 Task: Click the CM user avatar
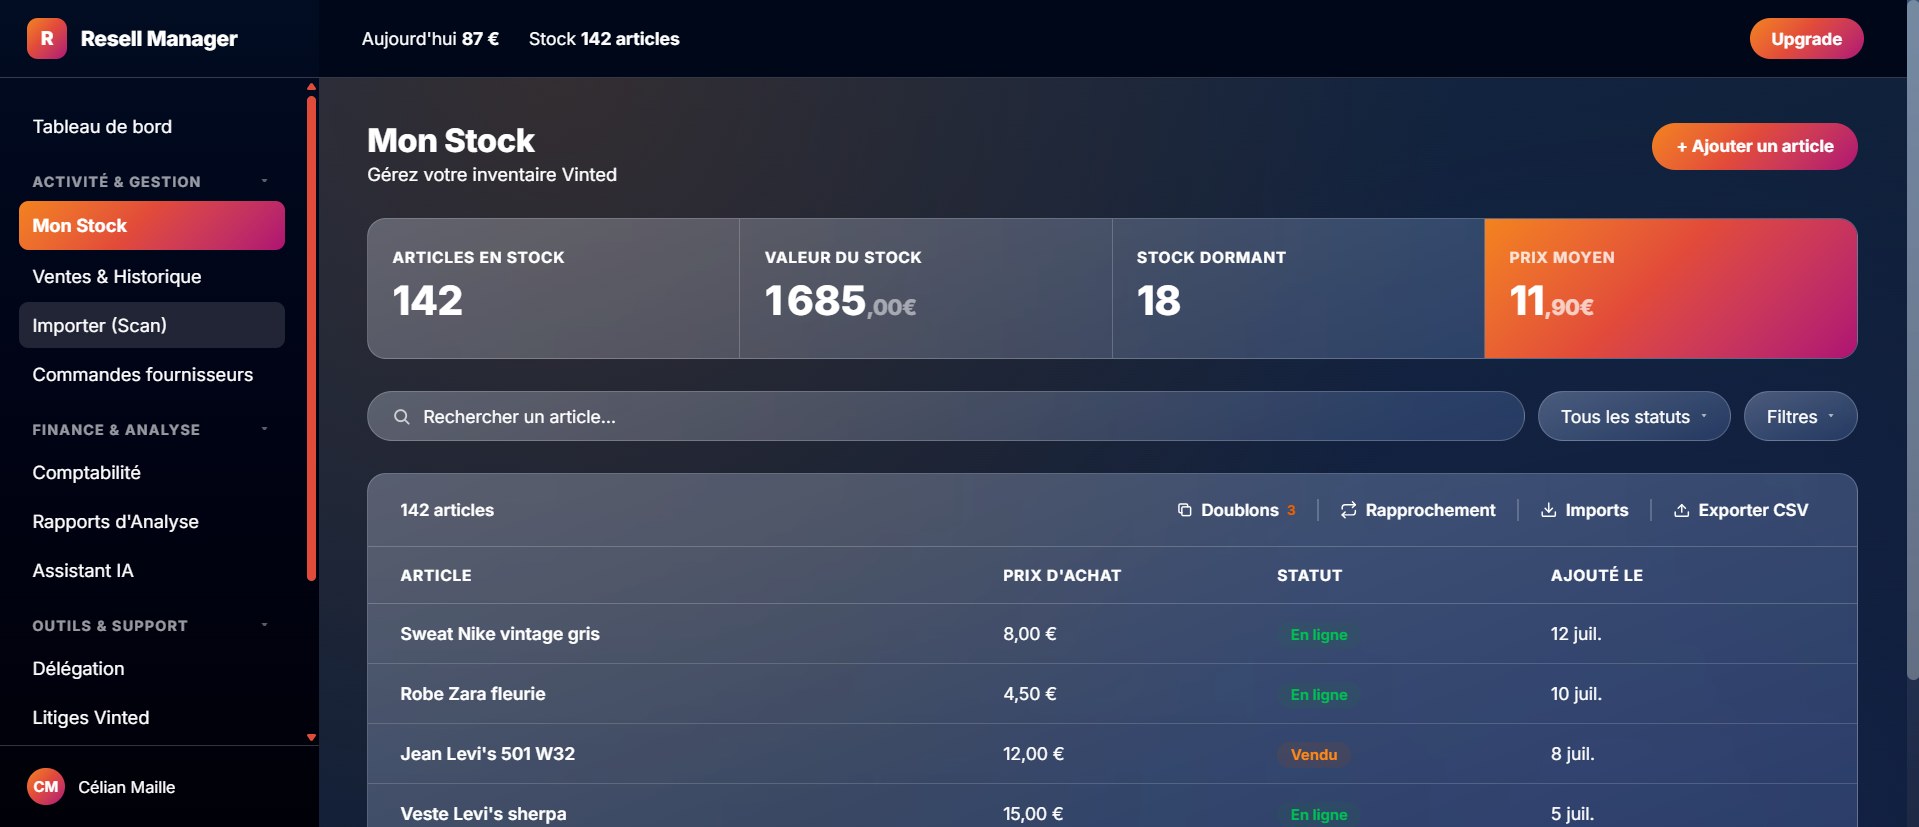coord(46,787)
